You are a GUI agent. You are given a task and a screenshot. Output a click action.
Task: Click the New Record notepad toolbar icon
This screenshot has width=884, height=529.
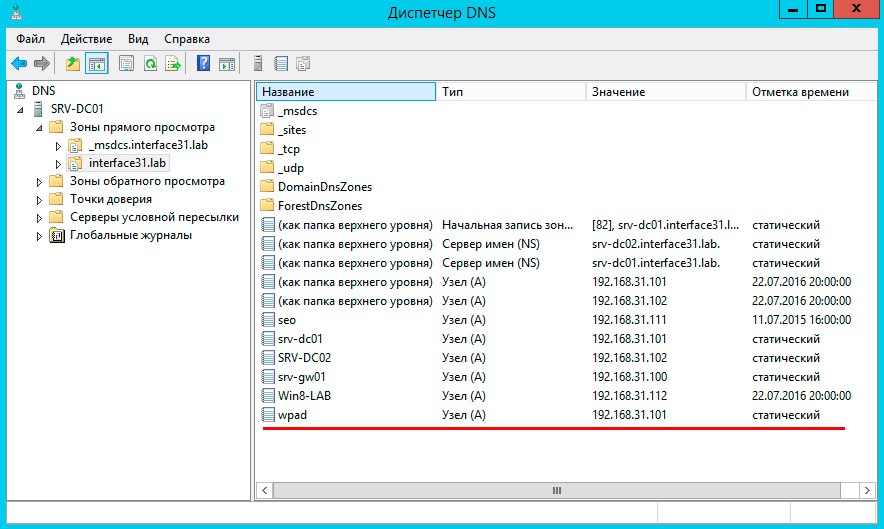(x=281, y=64)
